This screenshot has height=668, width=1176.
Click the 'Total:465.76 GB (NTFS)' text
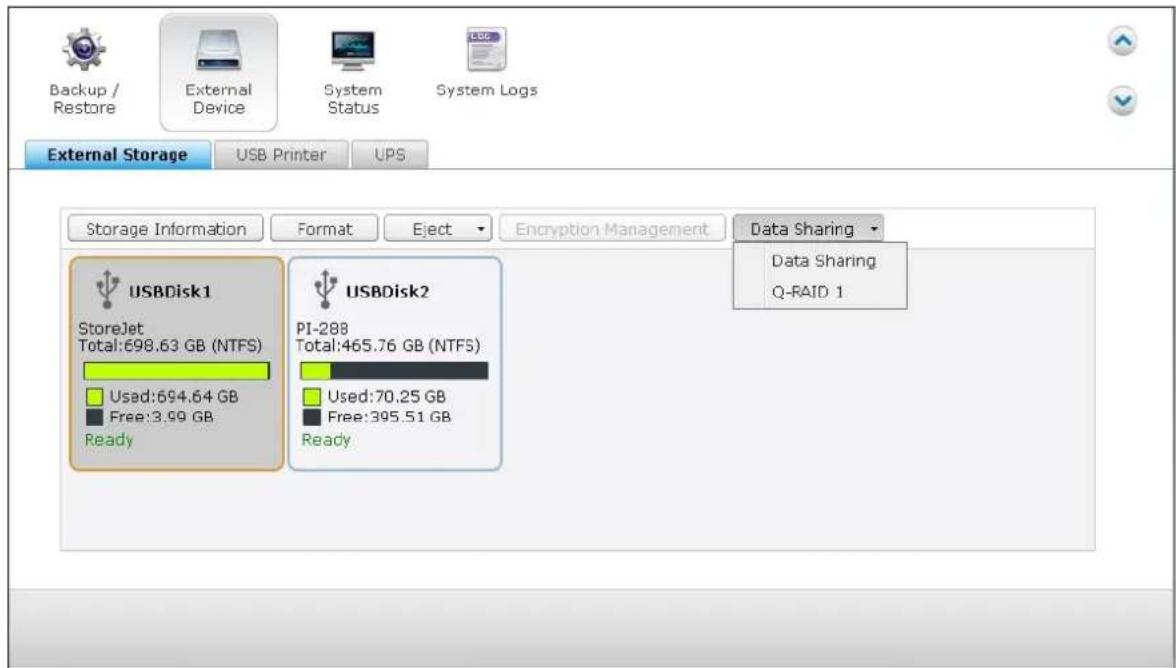(x=388, y=346)
